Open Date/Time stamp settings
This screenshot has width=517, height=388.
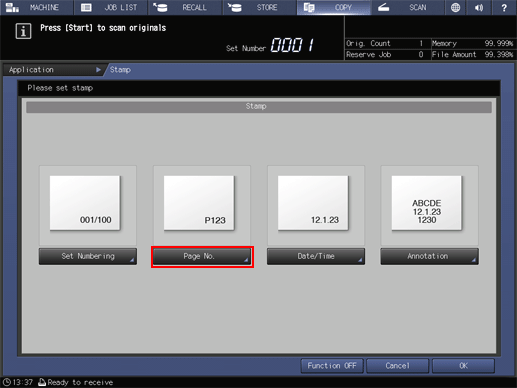tap(316, 256)
